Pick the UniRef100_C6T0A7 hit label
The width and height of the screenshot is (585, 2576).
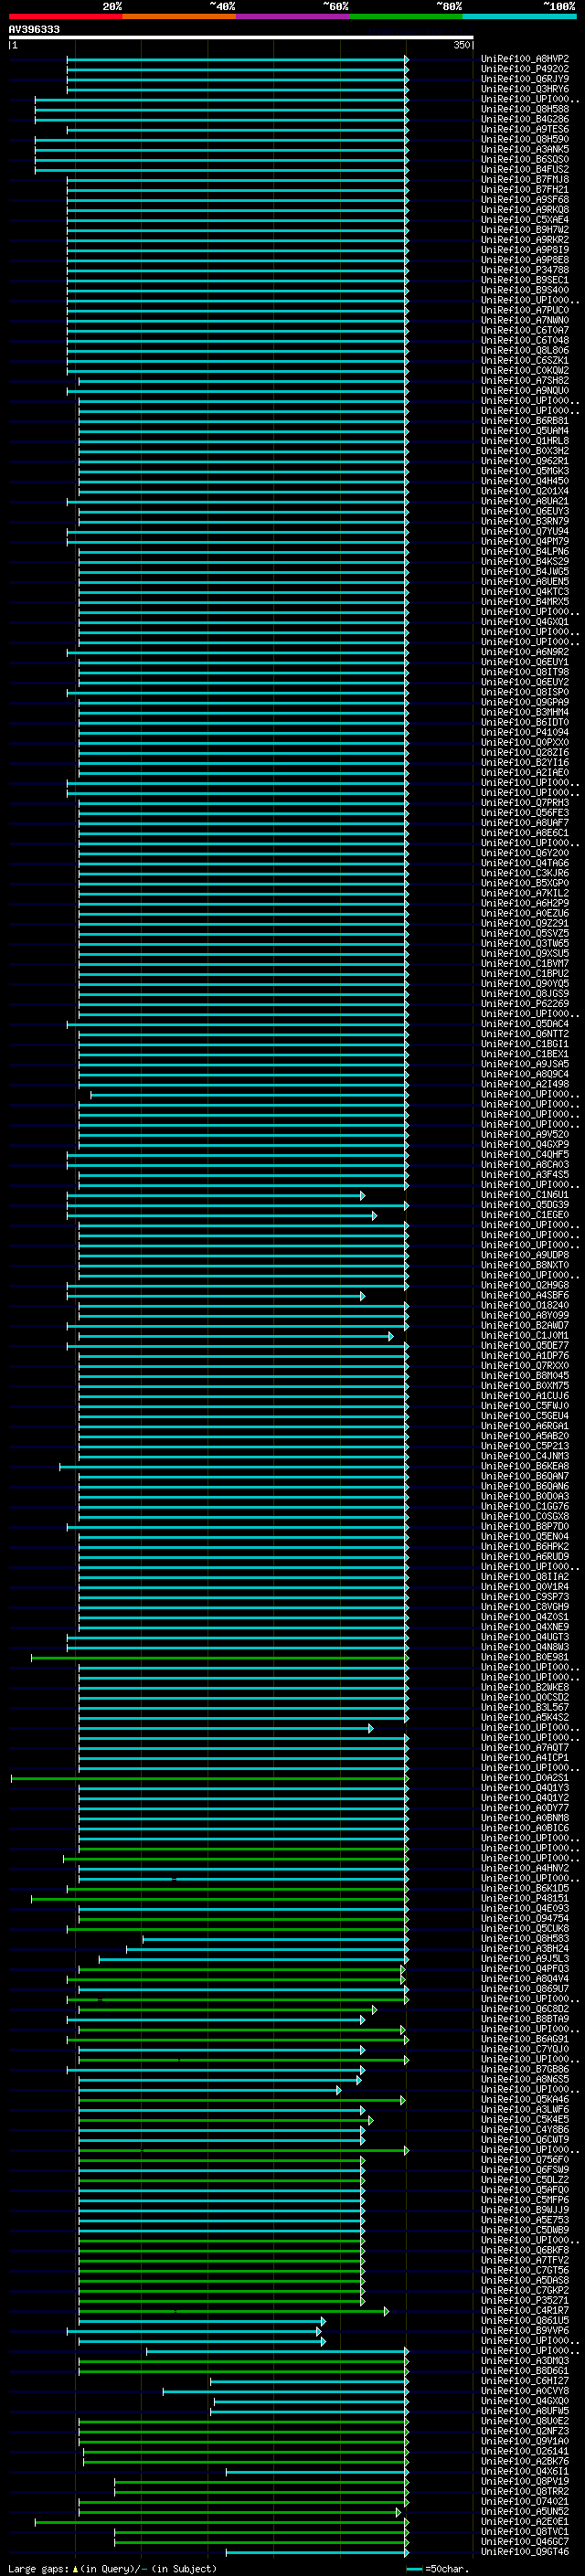(x=525, y=330)
